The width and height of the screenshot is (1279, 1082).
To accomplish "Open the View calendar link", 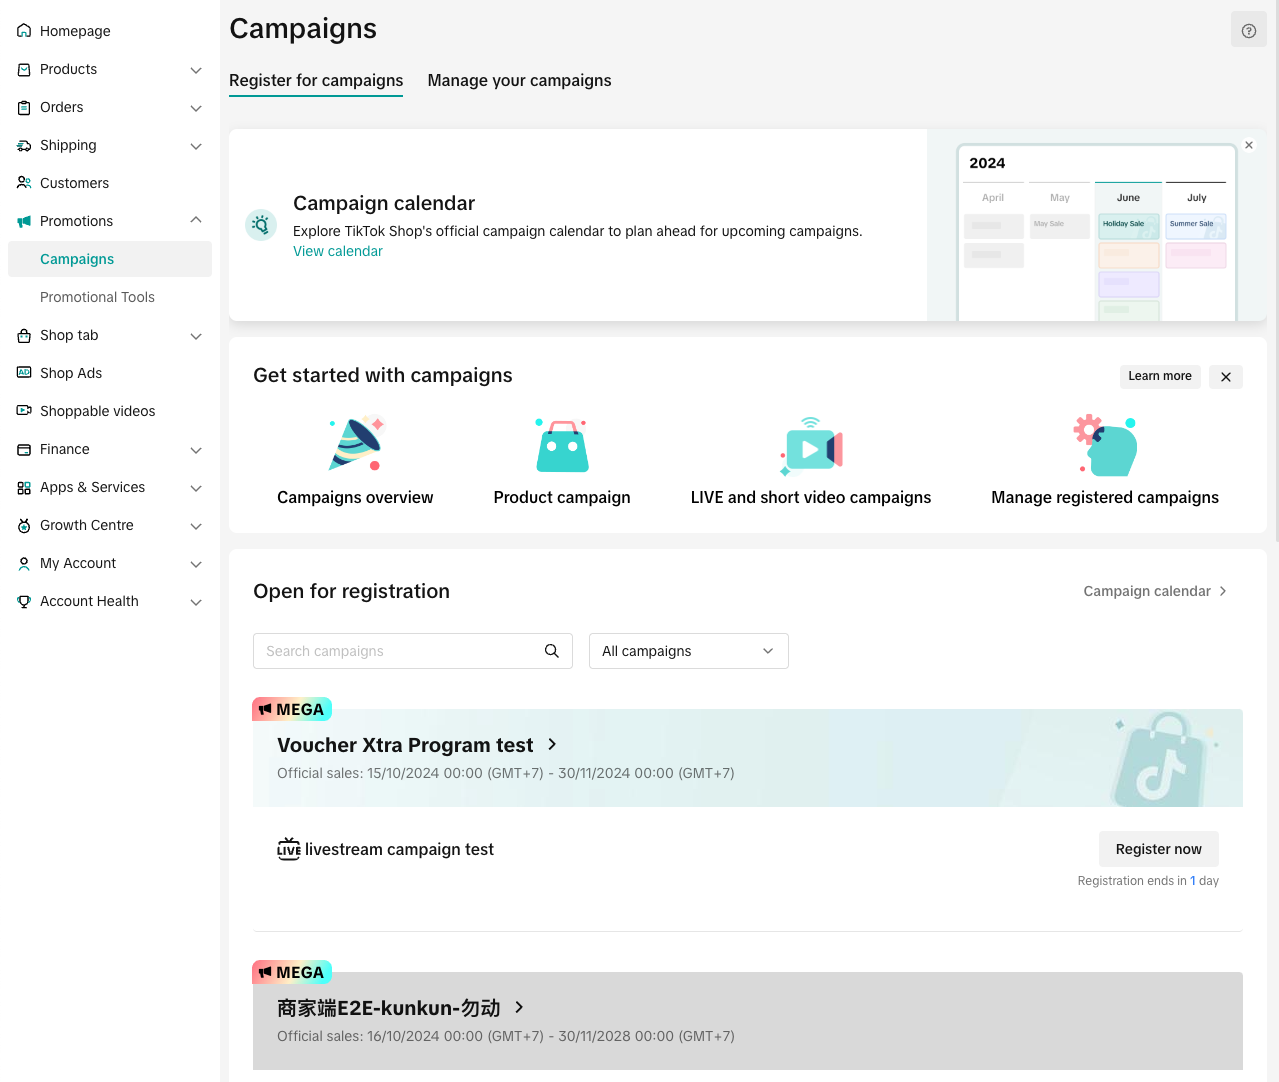I will [337, 252].
